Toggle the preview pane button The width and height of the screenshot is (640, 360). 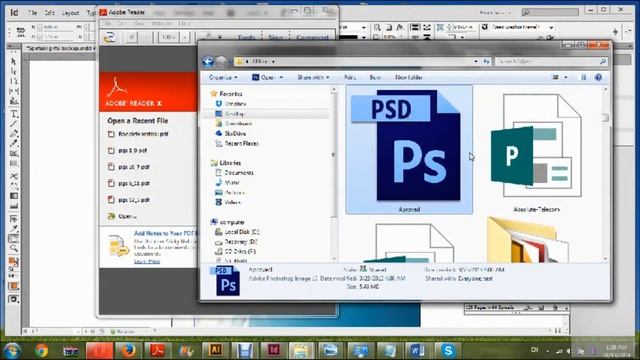click(583, 77)
